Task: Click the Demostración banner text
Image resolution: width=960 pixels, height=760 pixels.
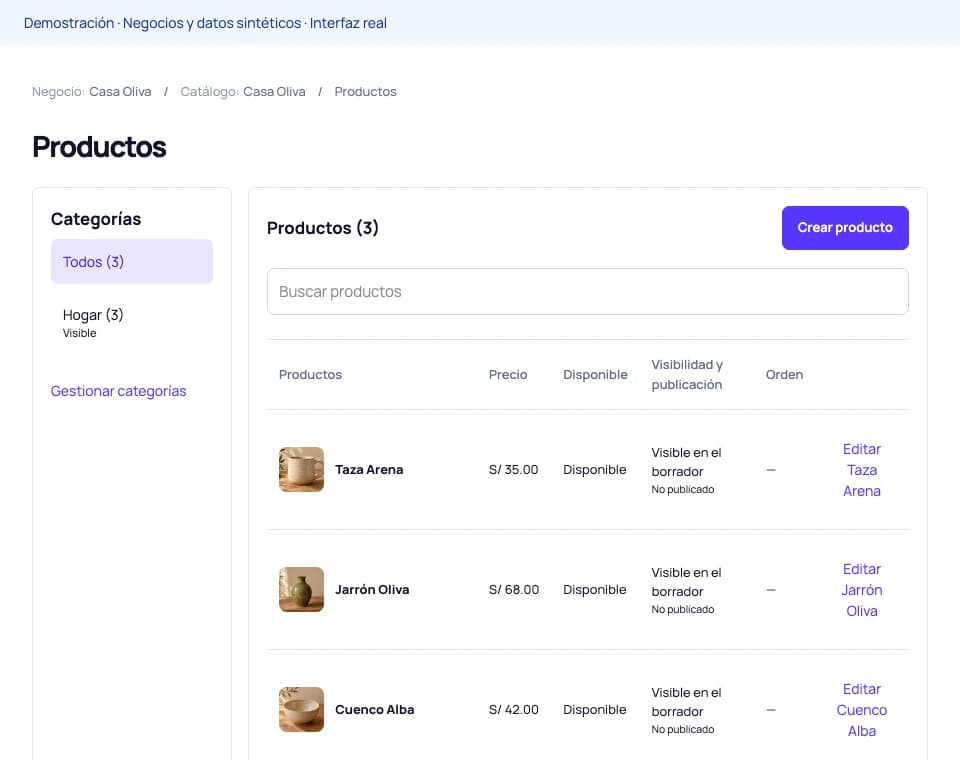Action: pyautogui.click(x=205, y=23)
